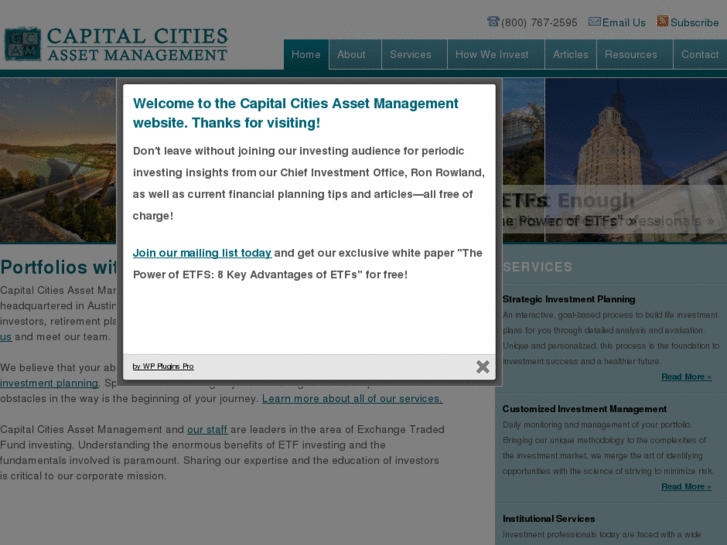Click the envelope icon next to Email Us
727x545 pixels.
pos(594,22)
